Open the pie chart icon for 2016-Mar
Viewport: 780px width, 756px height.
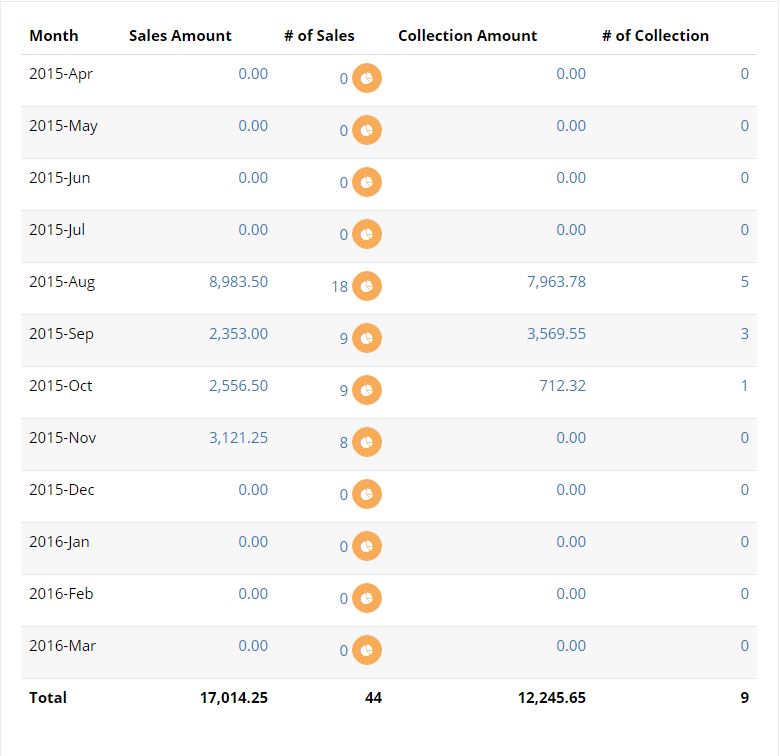pyautogui.click(x=367, y=650)
